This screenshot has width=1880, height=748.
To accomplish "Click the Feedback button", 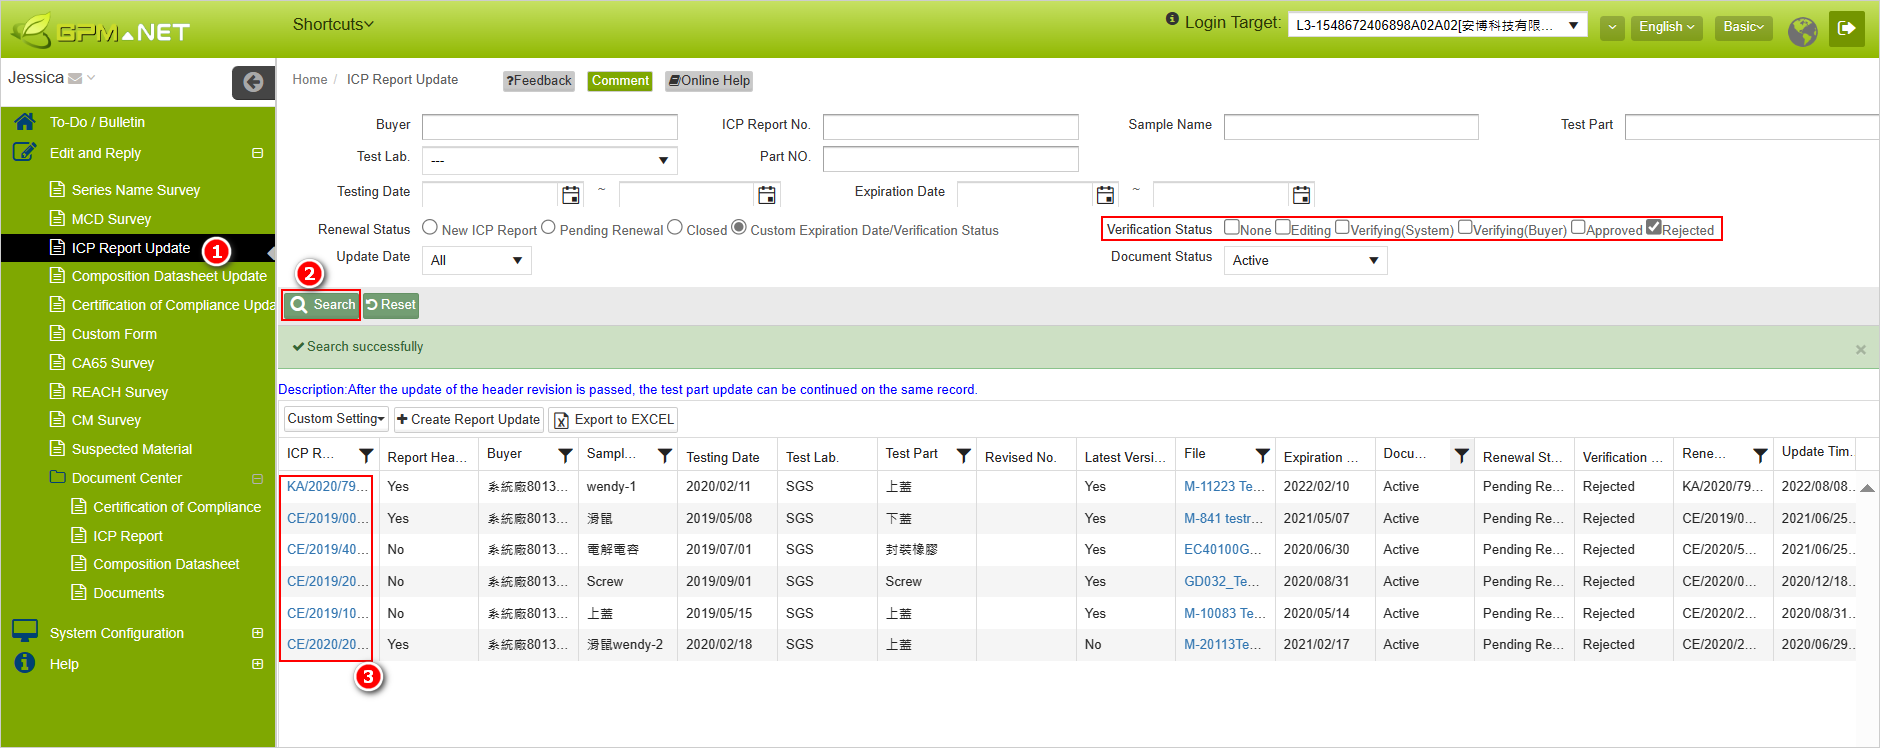I will point(539,81).
